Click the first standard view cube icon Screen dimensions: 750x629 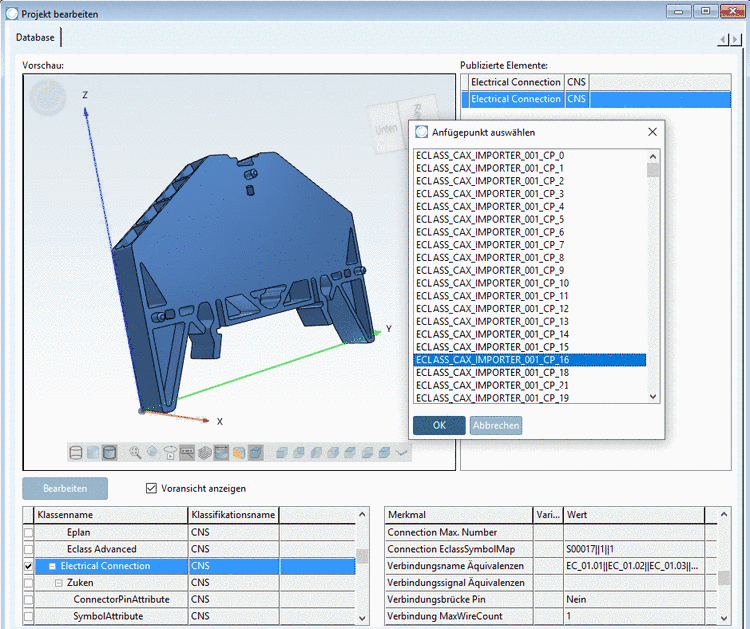(x=283, y=453)
